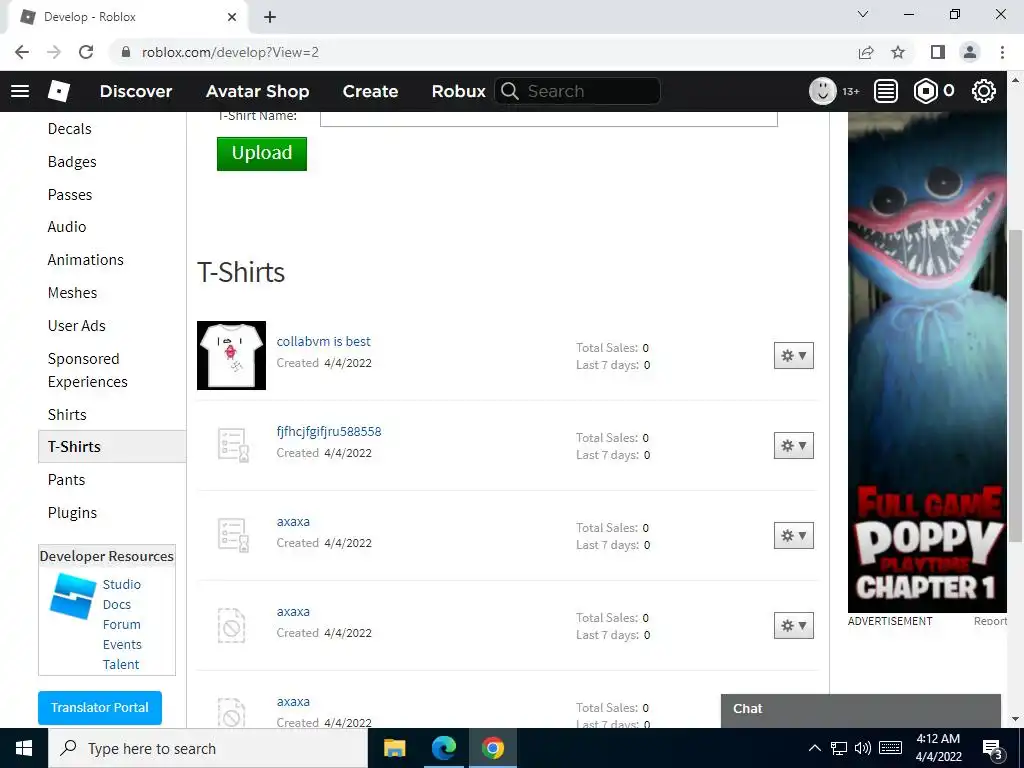Open the Windows notification center icon
The height and width of the screenshot is (768, 1024).
click(x=993, y=748)
